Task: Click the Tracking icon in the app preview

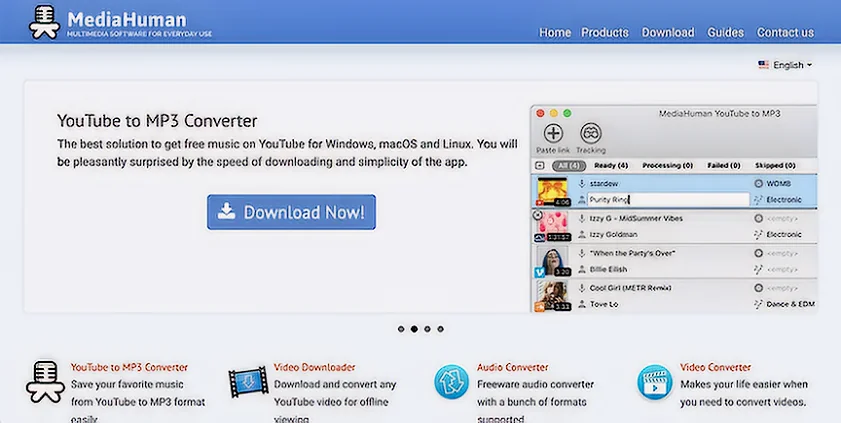Action: (x=591, y=133)
